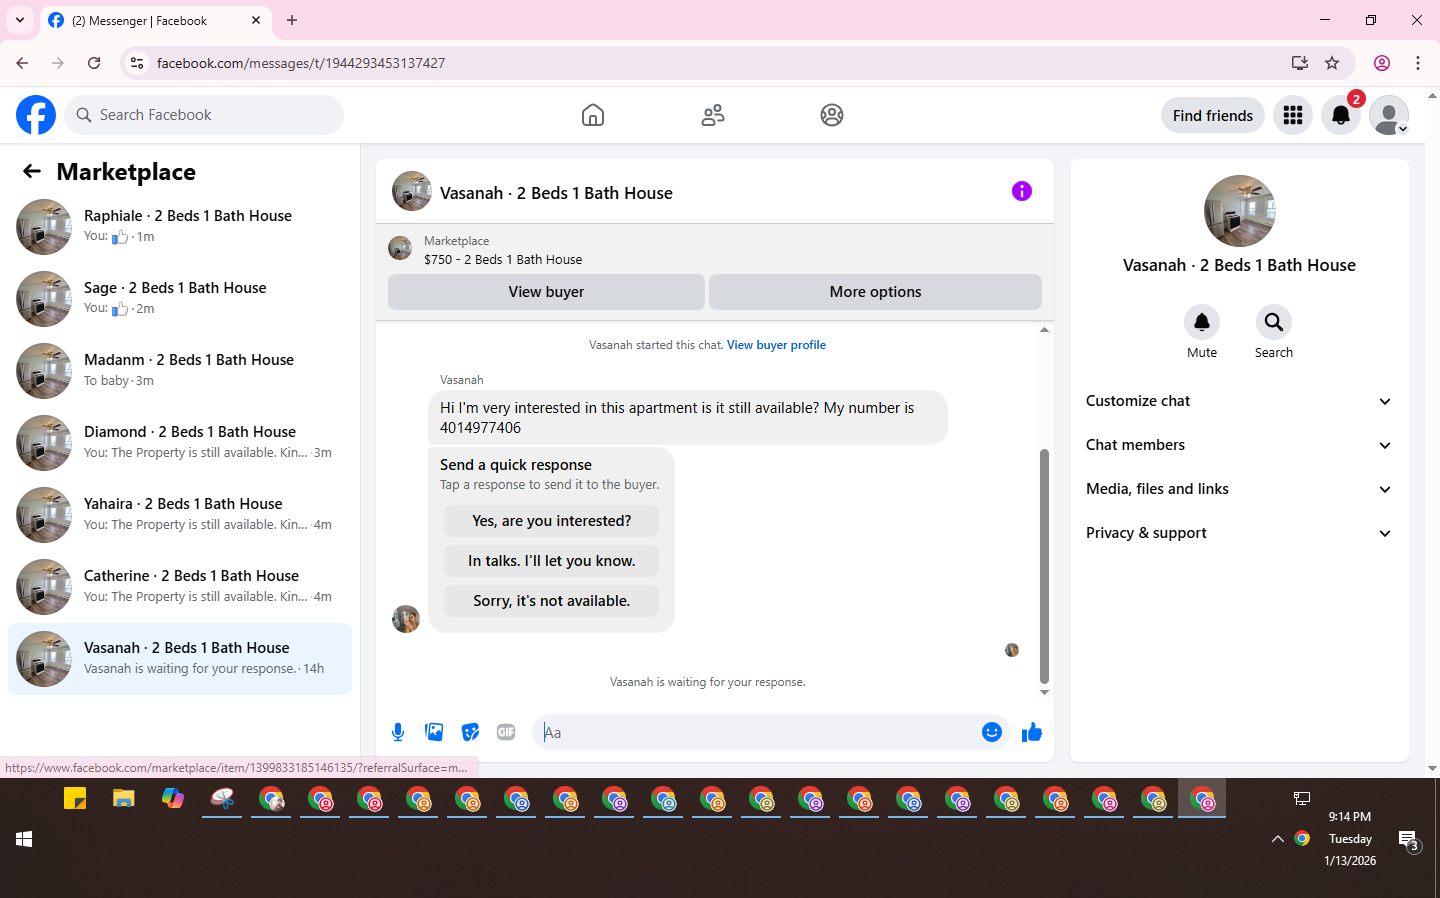The width and height of the screenshot is (1440, 898).
Task: Open Sticky Notes from taskbar
Action: (x=75, y=798)
